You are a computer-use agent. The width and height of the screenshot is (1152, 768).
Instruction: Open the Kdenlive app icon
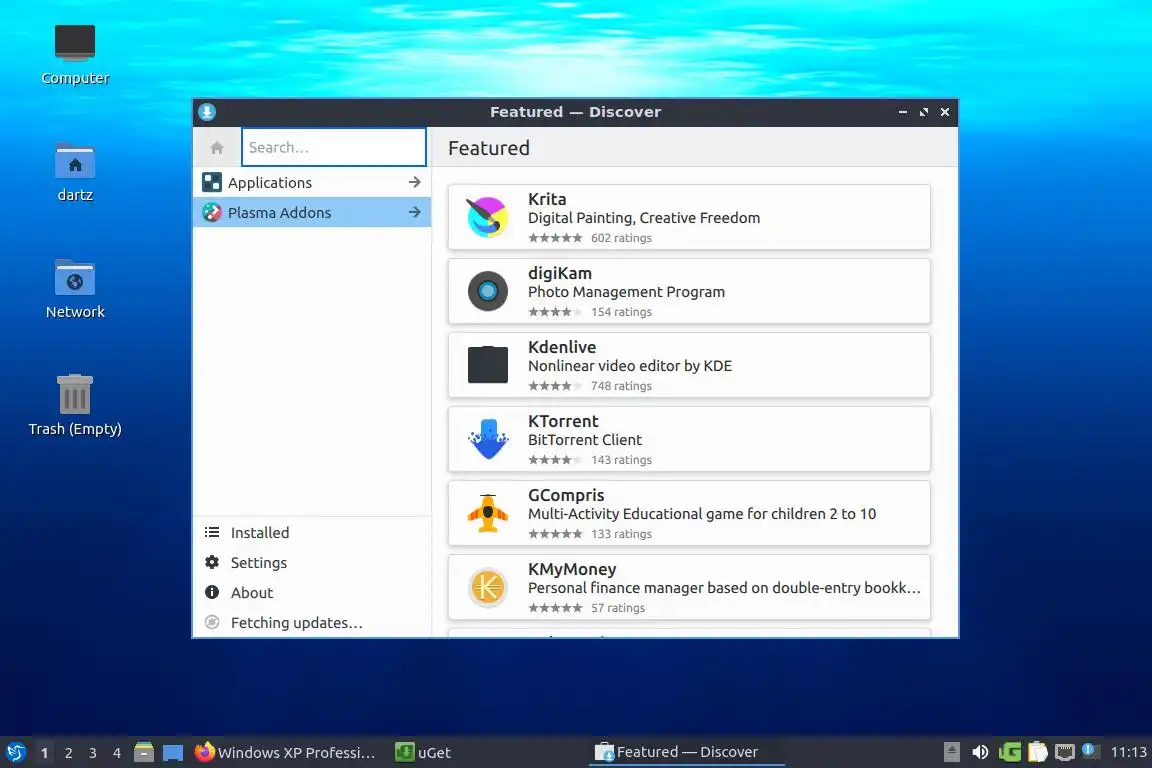click(488, 365)
